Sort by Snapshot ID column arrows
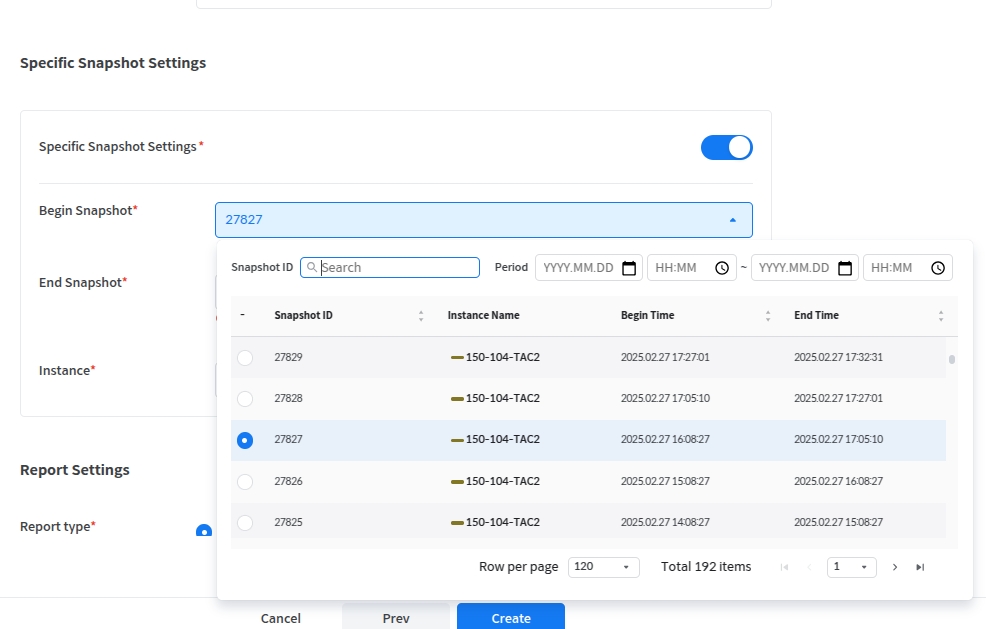 point(421,316)
